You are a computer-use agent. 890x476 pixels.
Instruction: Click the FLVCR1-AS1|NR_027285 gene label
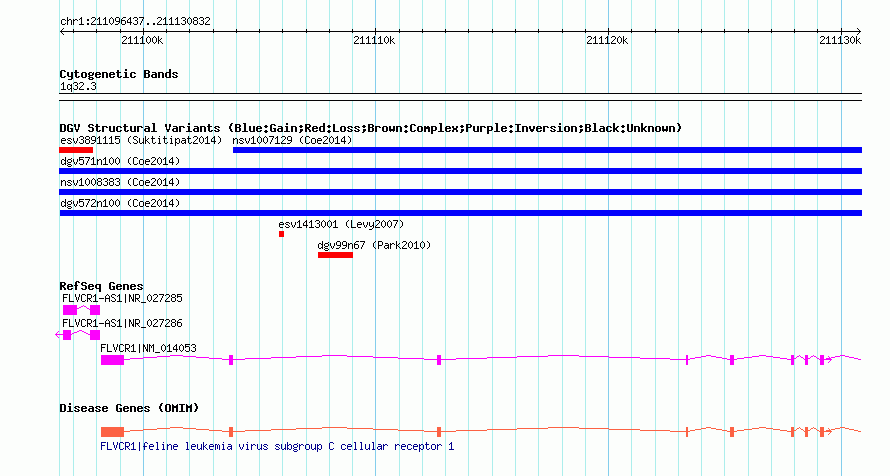122,298
